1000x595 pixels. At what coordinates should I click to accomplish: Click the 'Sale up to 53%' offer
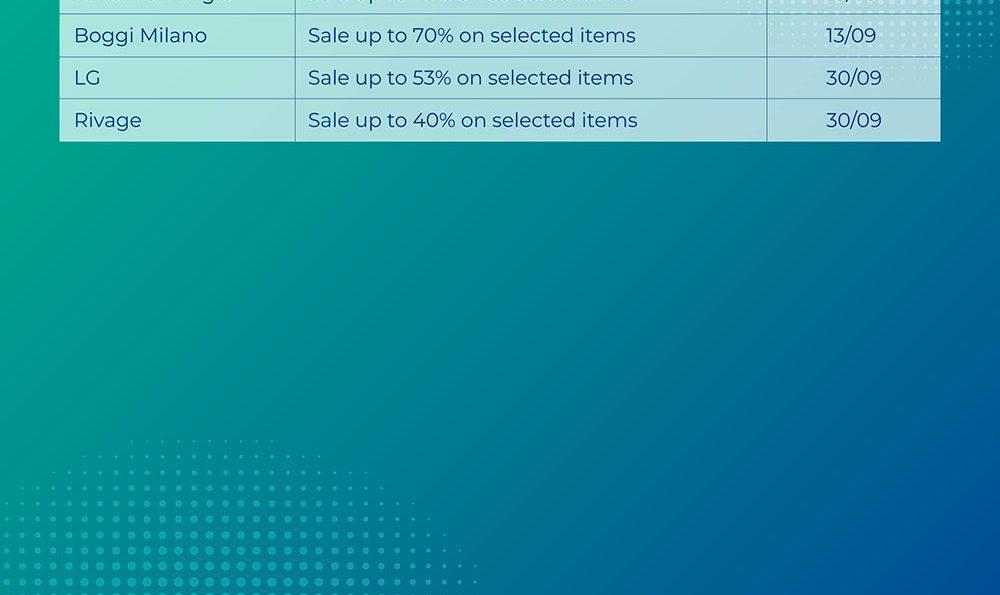[x=470, y=78]
